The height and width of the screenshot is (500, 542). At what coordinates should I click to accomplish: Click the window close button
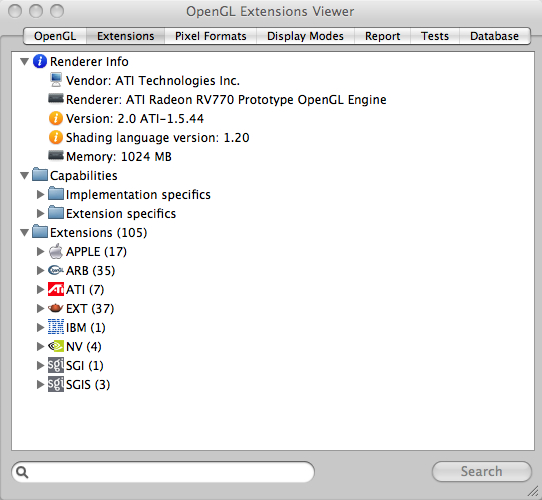(15, 11)
